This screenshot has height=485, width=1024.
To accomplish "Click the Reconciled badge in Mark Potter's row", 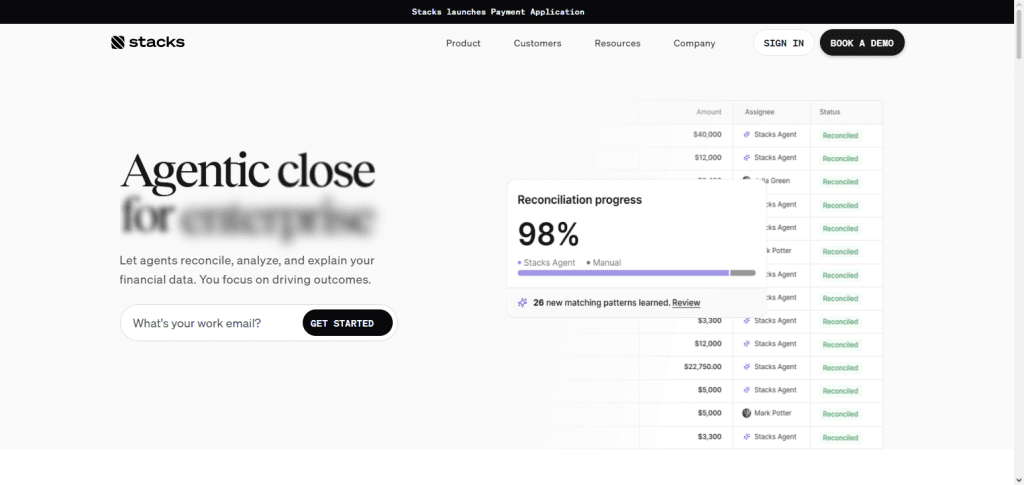I will pyautogui.click(x=840, y=415).
